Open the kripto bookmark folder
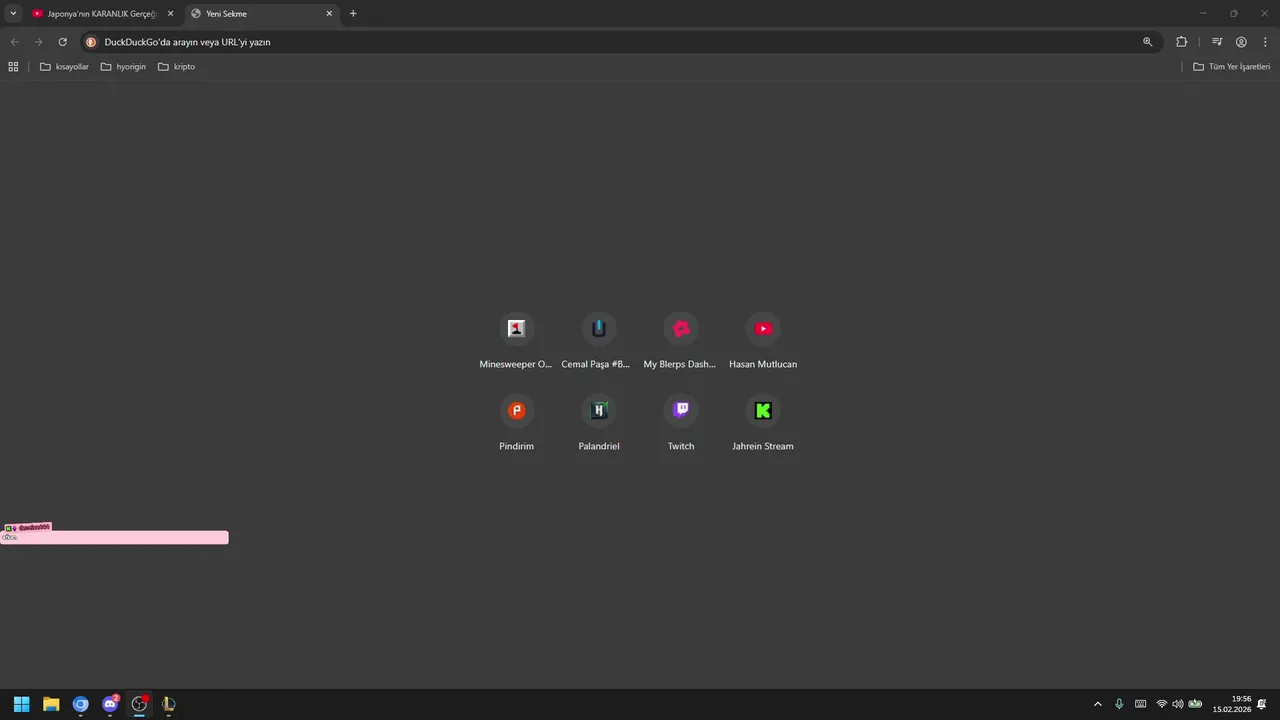Image resolution: width=1280 pixels, height=720 pixels. (176, 67)
